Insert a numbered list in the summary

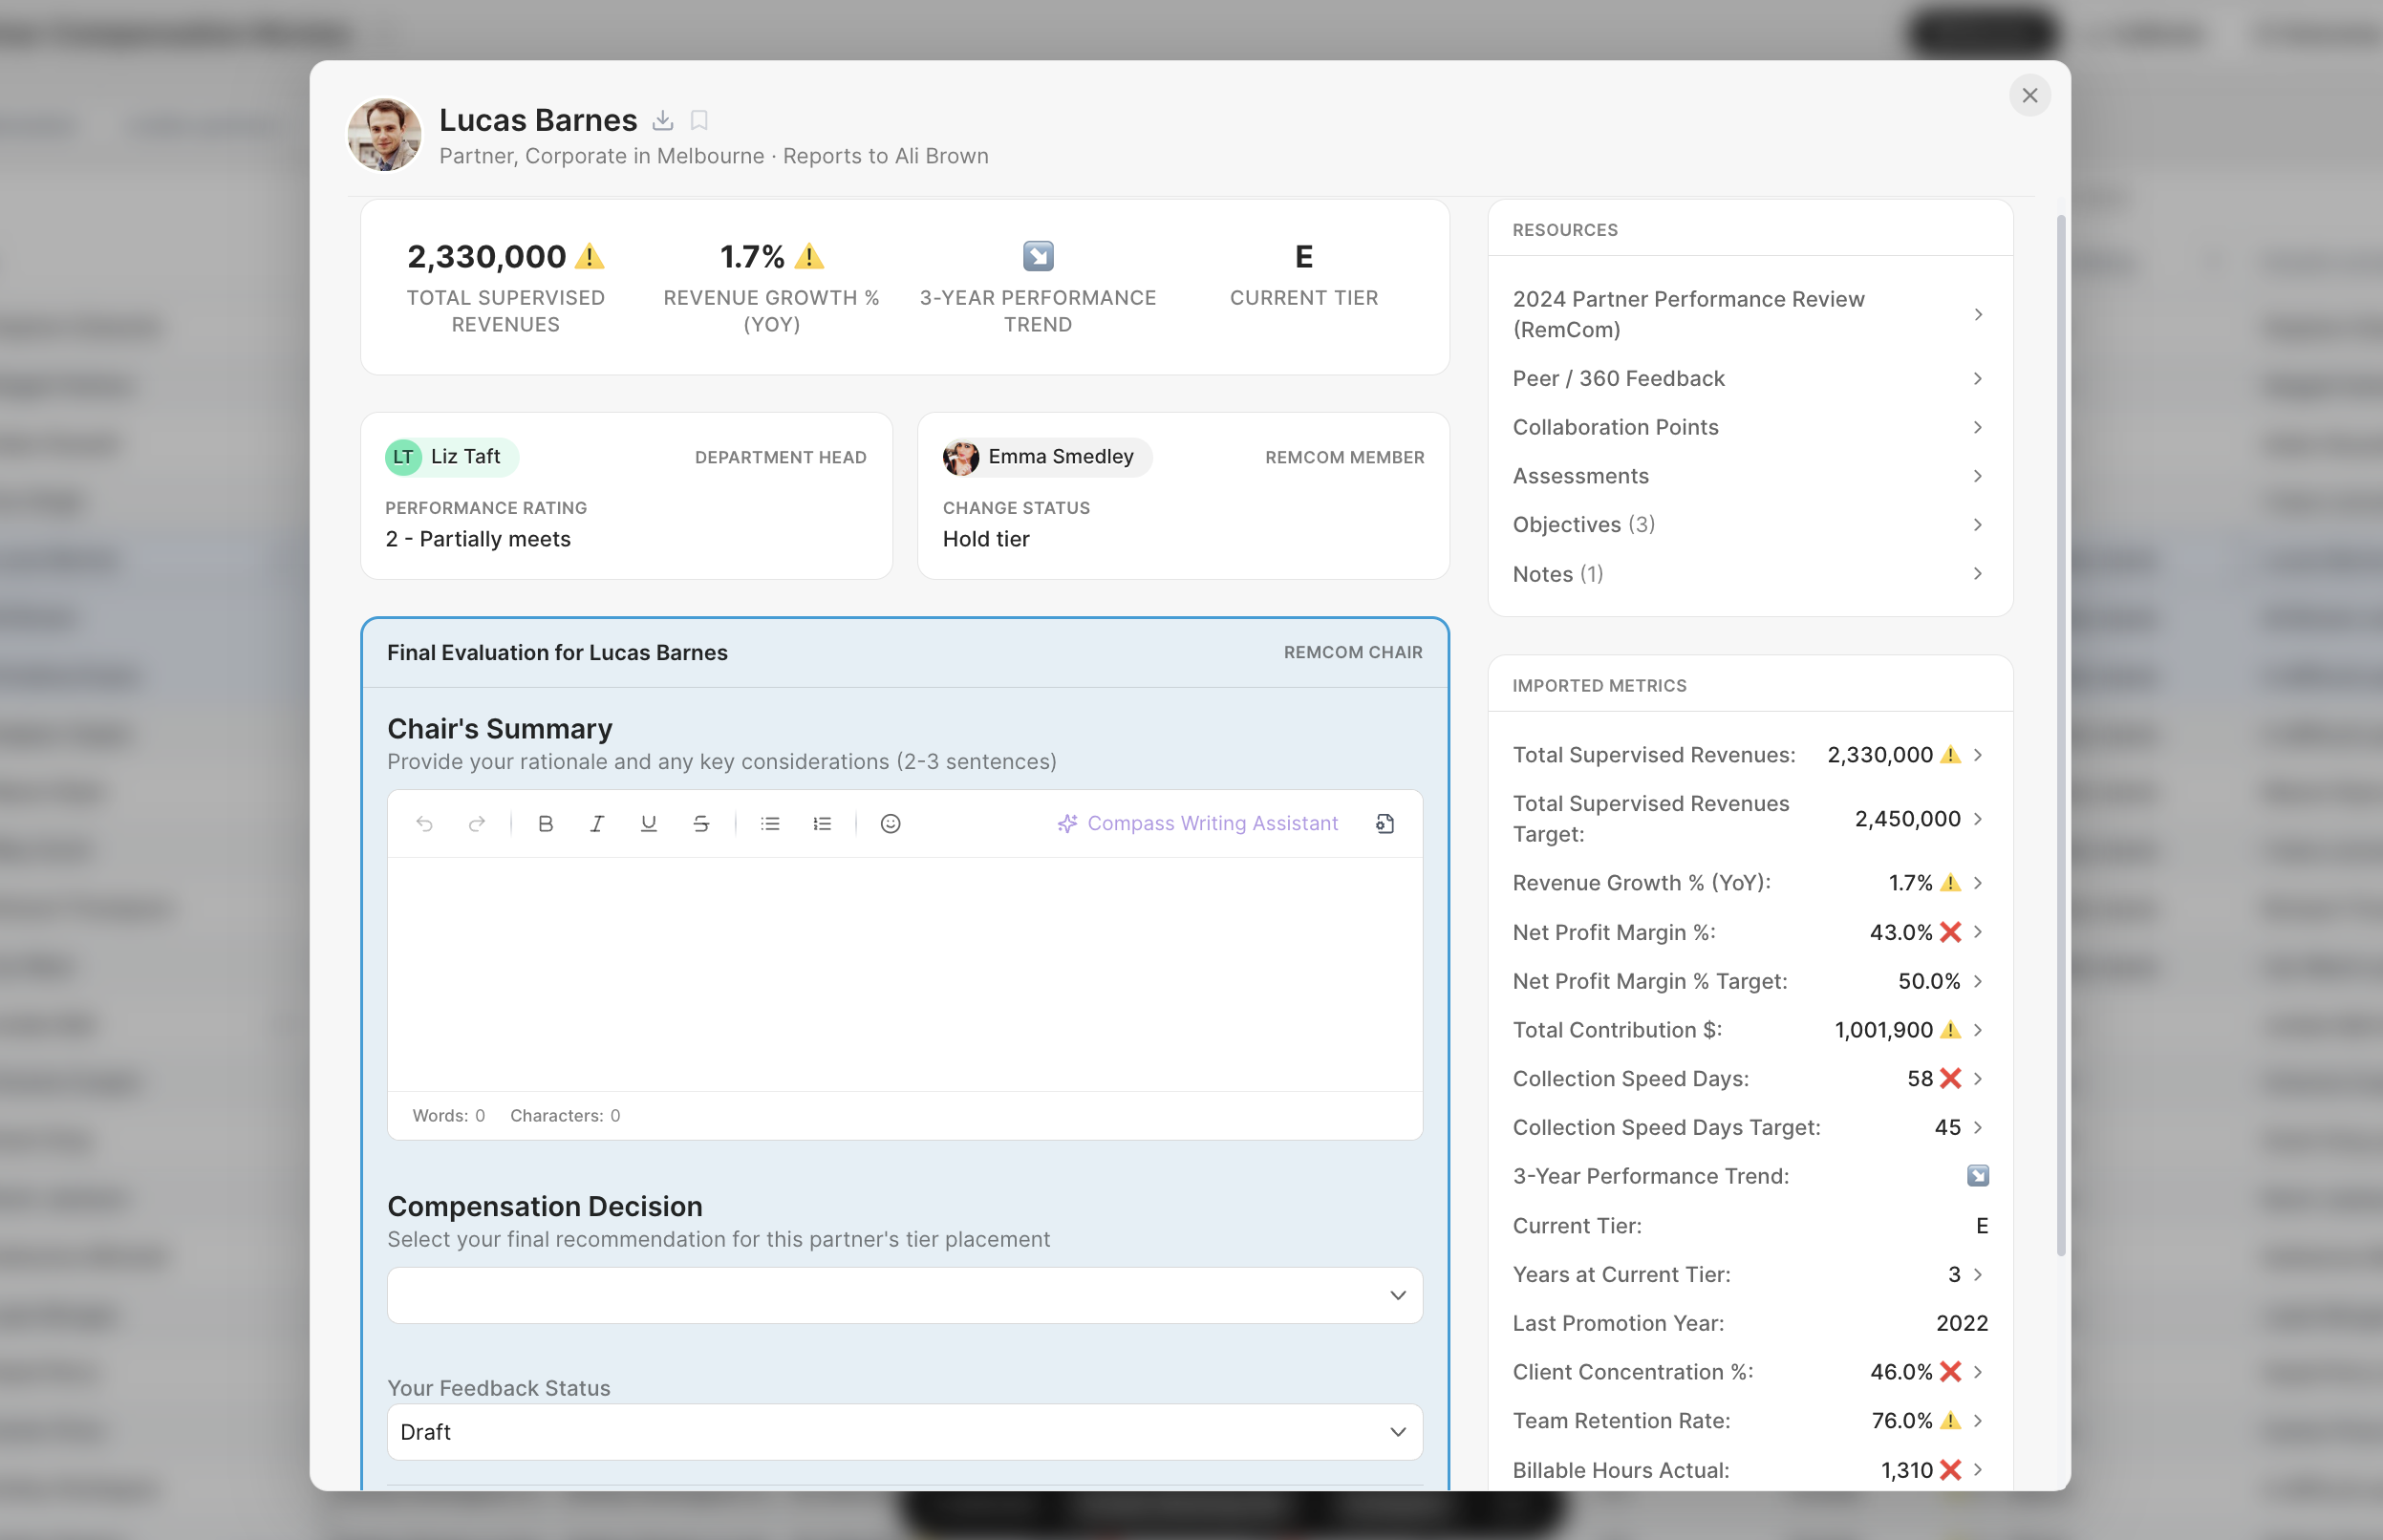point(822,823)
